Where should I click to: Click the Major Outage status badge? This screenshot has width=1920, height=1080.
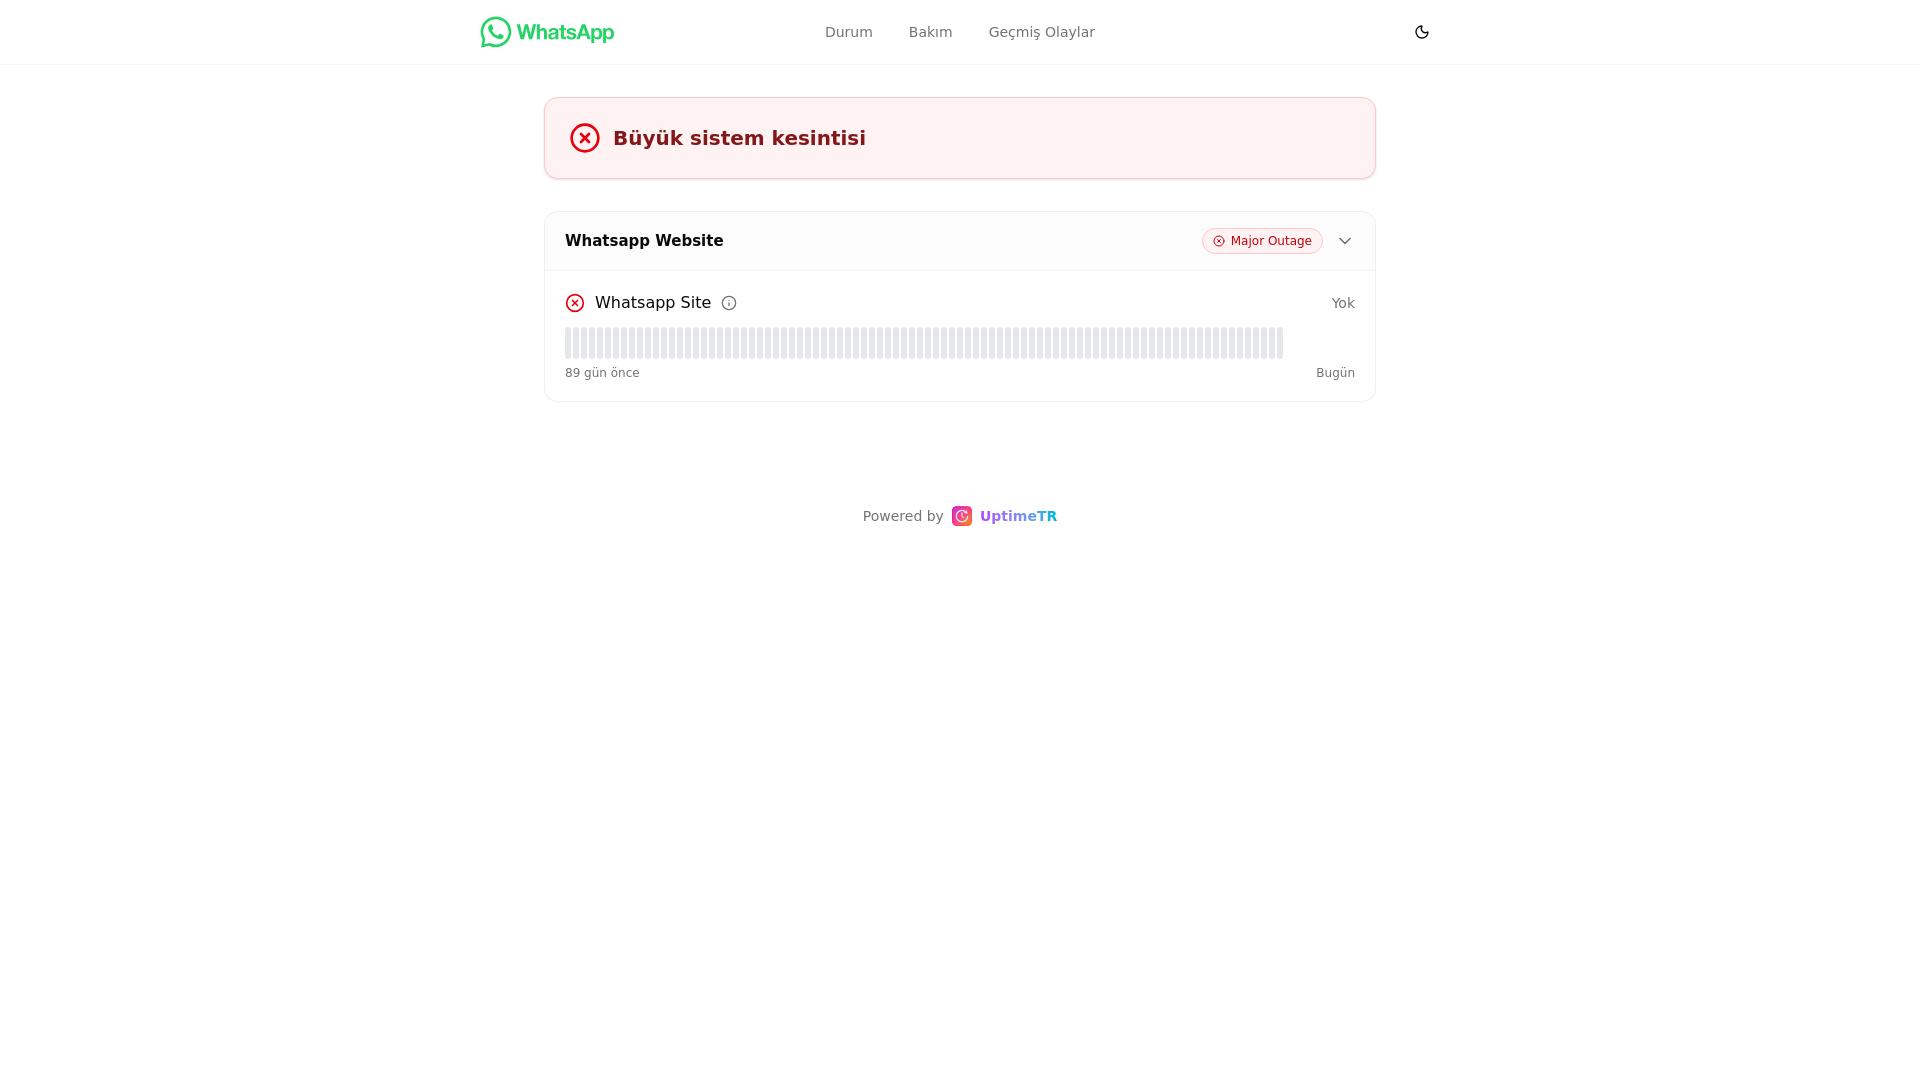[1262, 241]
